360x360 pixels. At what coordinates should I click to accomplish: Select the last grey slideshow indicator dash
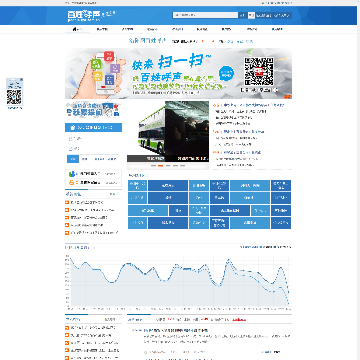pyautogui.click(x=182, y=166)
